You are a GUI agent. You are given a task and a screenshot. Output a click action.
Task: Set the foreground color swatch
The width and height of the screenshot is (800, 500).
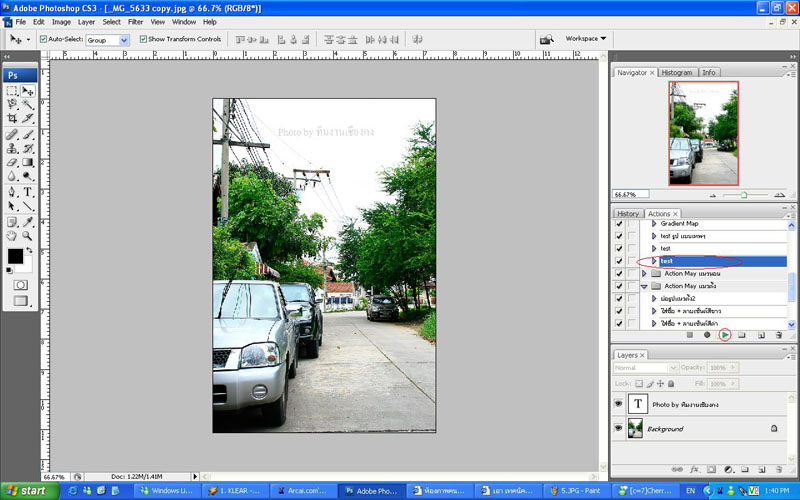click(15, 256)
